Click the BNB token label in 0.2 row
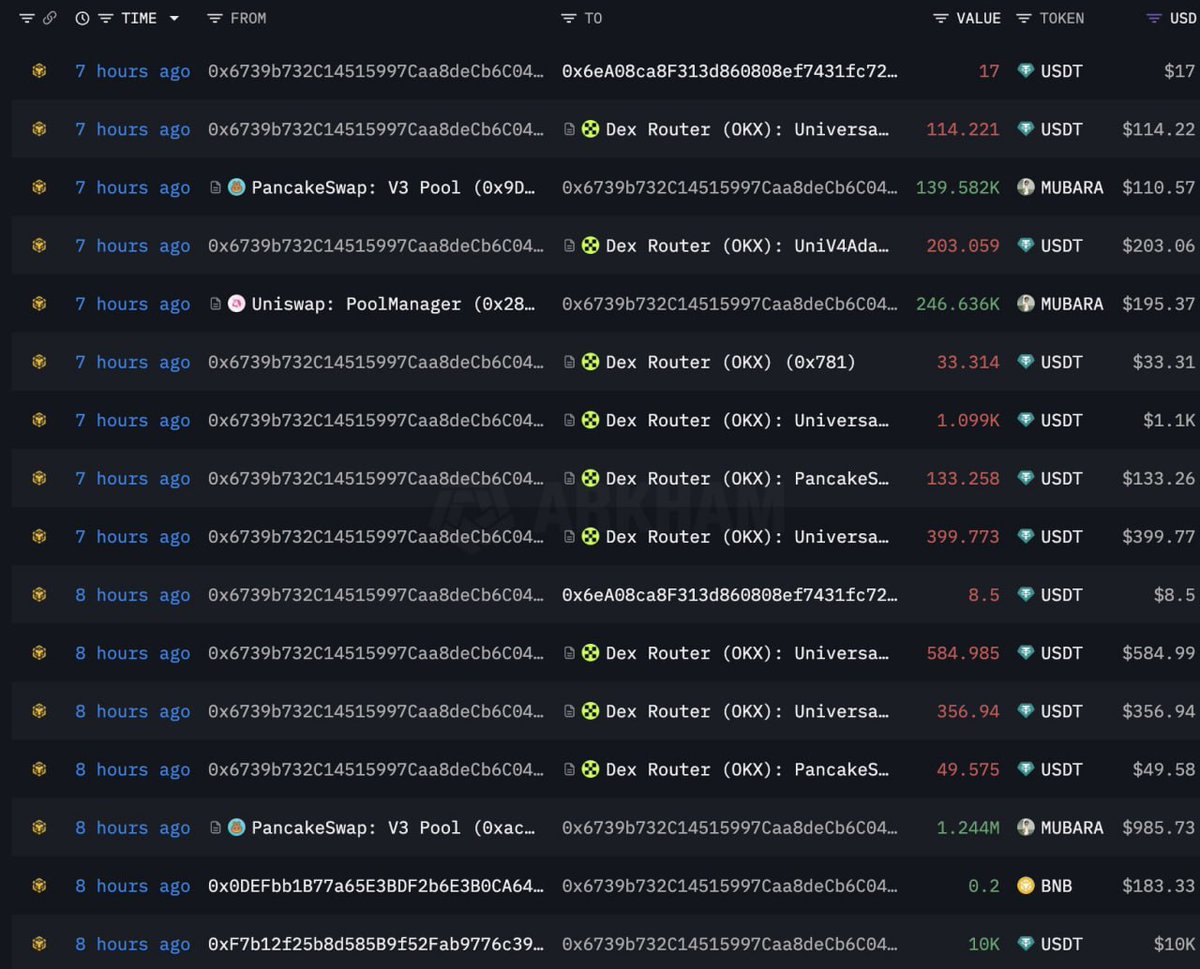Screen dimensions: 1200x969 click(1056, 885)
